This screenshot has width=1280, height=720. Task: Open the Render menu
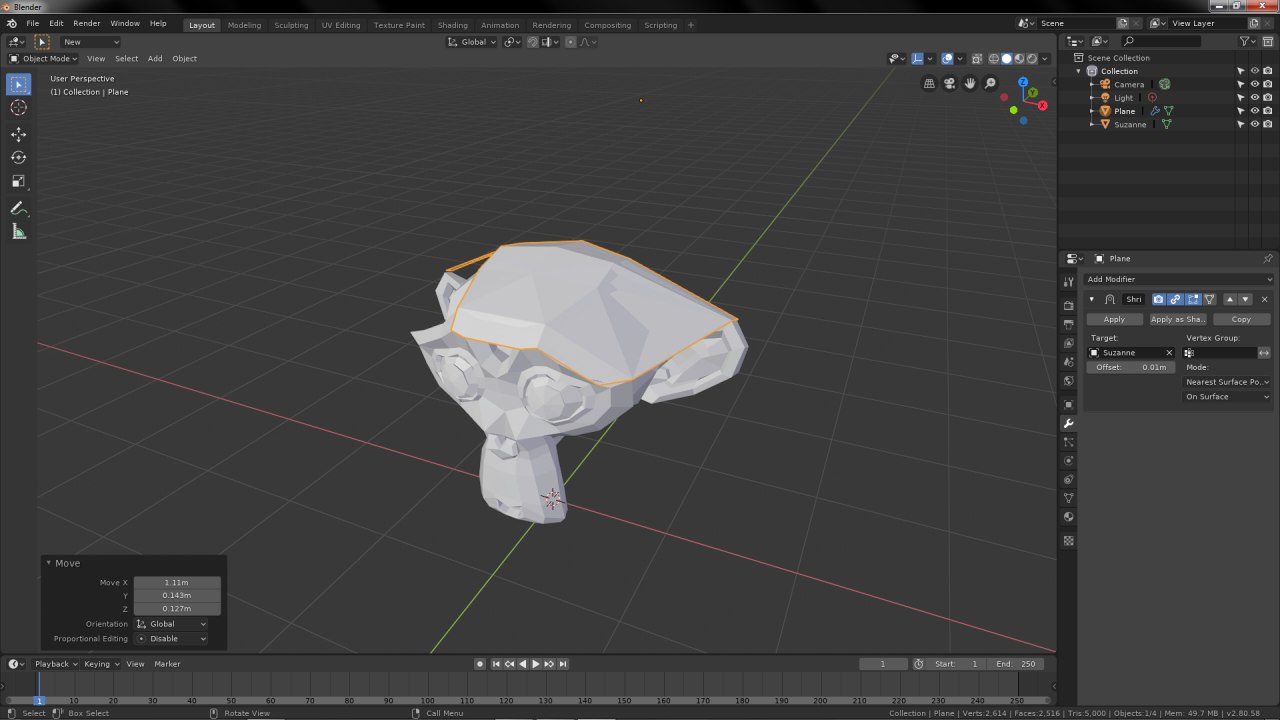pyautogui.click(x=86, y=23)
